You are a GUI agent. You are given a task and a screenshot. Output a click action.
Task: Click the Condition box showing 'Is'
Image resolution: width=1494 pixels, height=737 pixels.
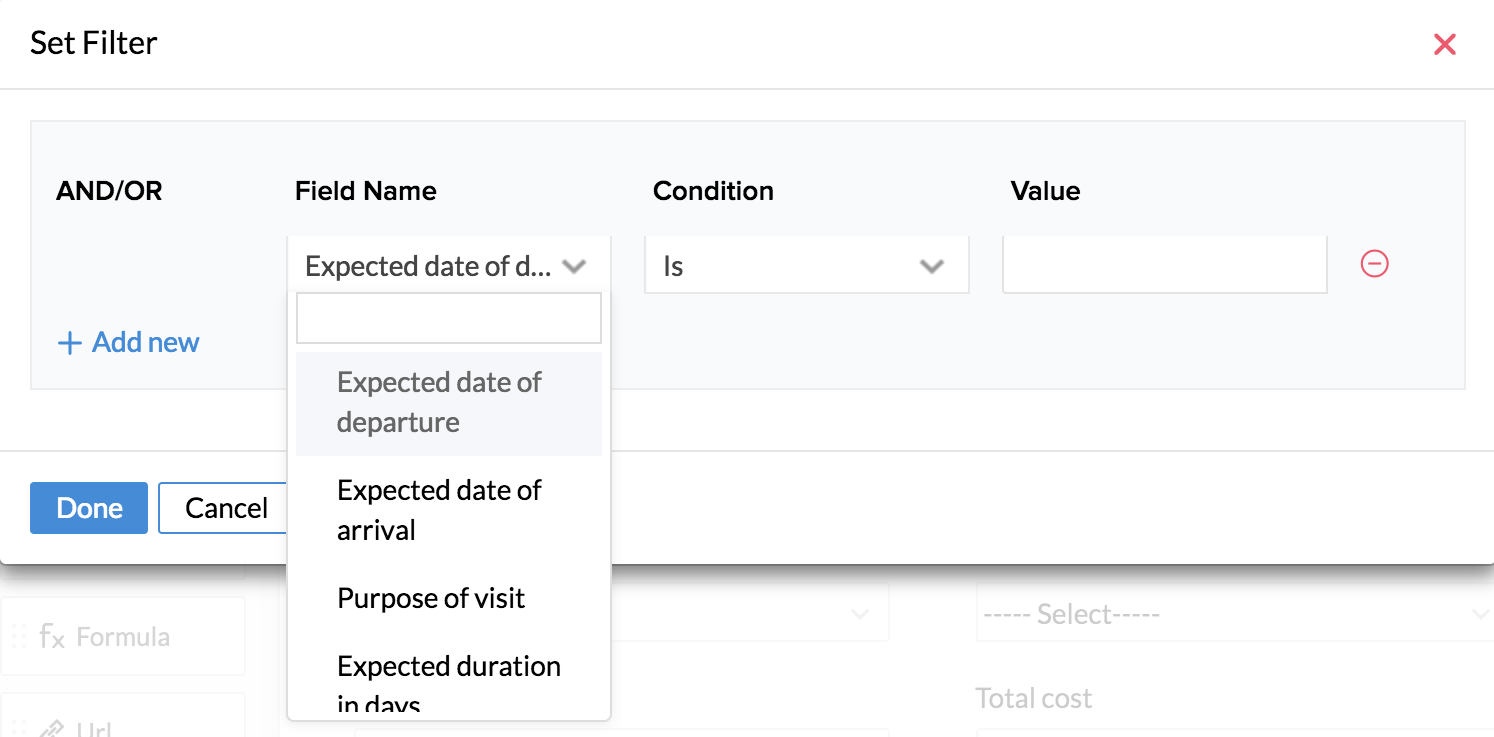click(790, 267)
